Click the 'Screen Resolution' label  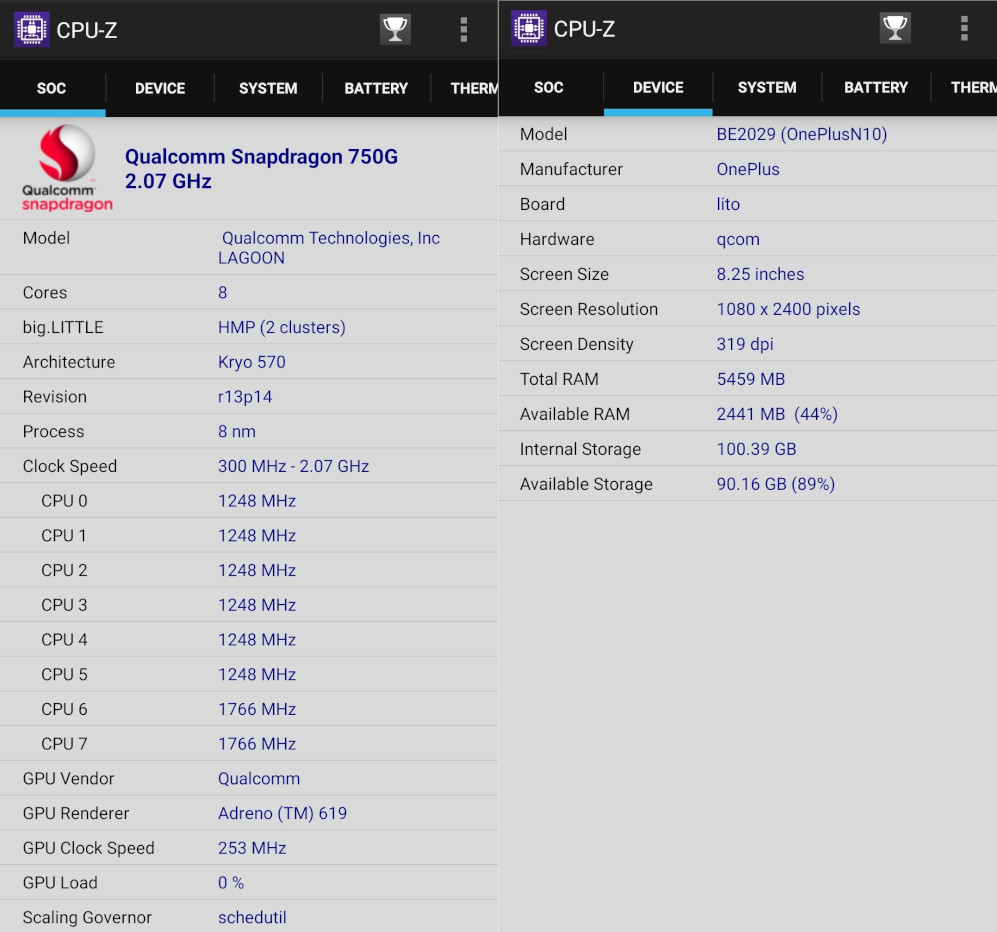pyautogui.click(x=589, y=310)
